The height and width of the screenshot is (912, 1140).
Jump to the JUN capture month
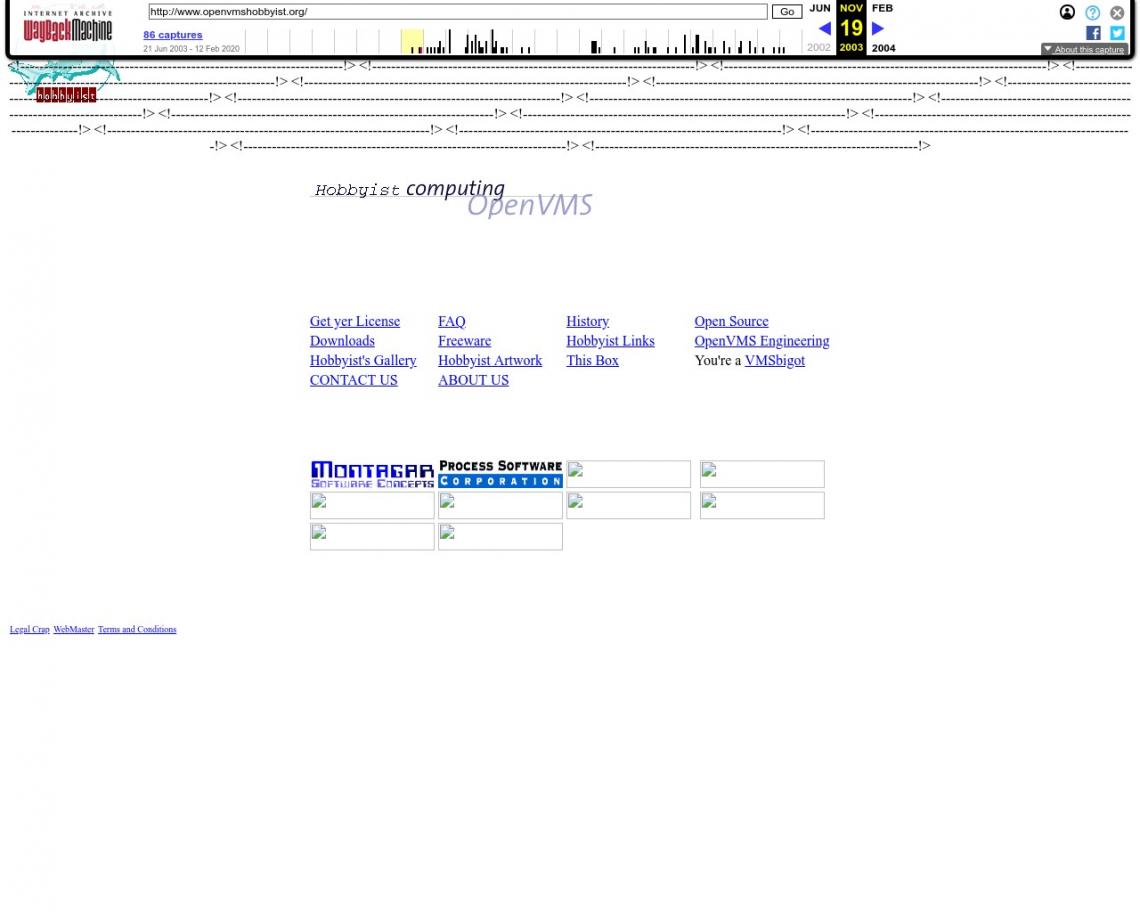pos(819,8)
